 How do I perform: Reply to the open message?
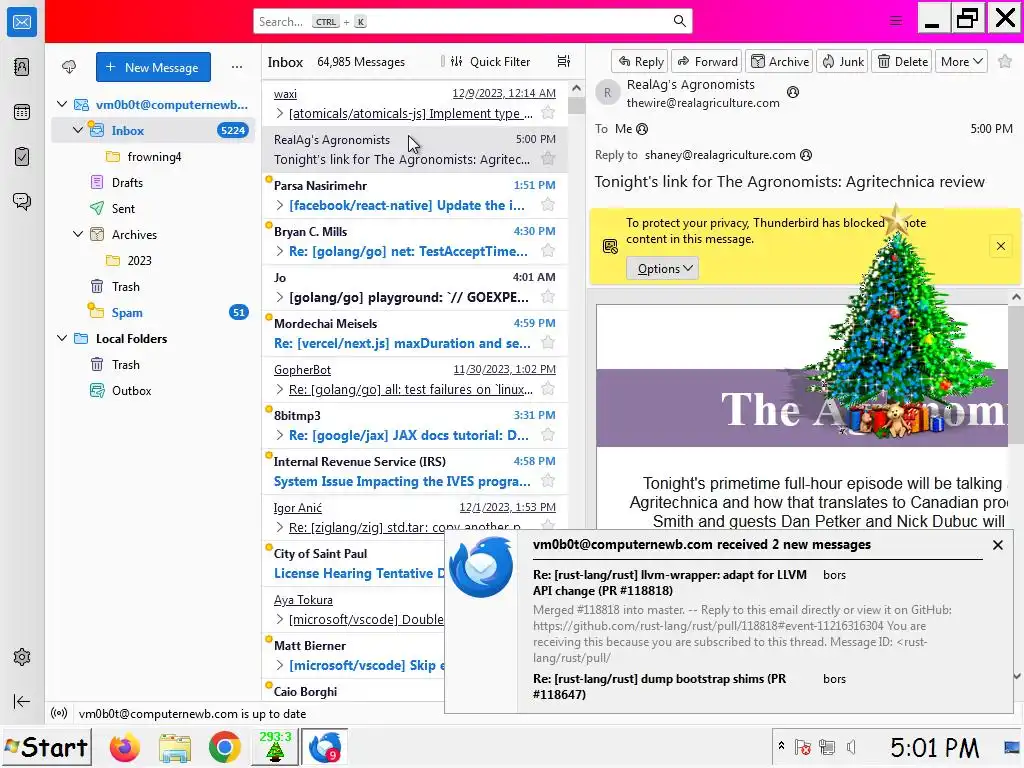[x=640, y=61]
